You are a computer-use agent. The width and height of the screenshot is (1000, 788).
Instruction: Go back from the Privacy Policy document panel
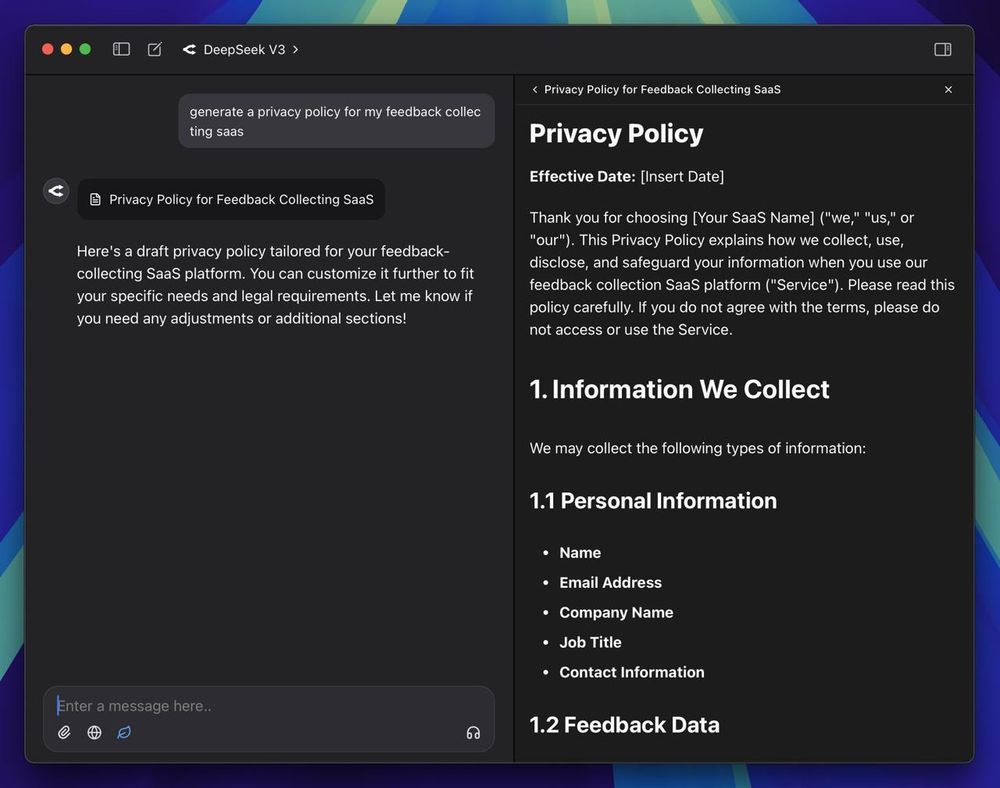(x=535, y=89)
